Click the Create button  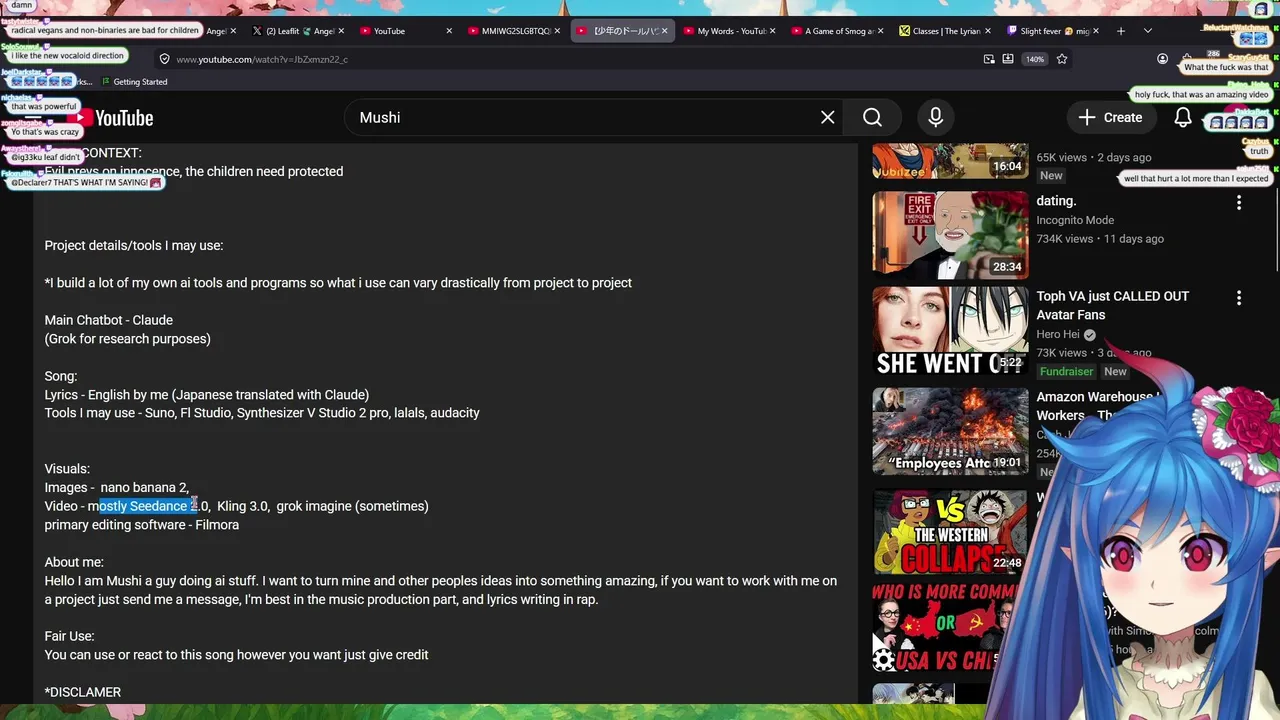(1110, 118)
